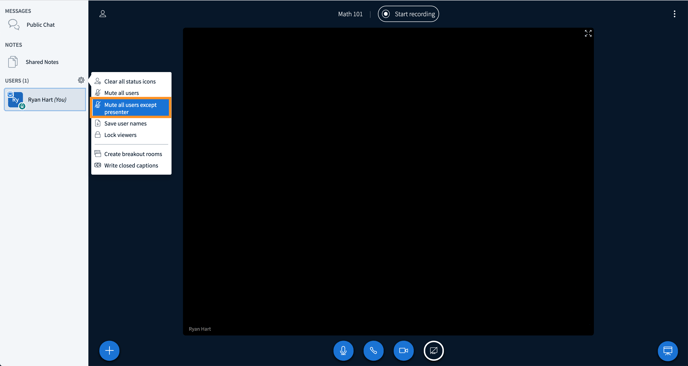This screenshot has width=688, height=366.
Task: Click the black presentation area
Action: (x=388, y=181)
